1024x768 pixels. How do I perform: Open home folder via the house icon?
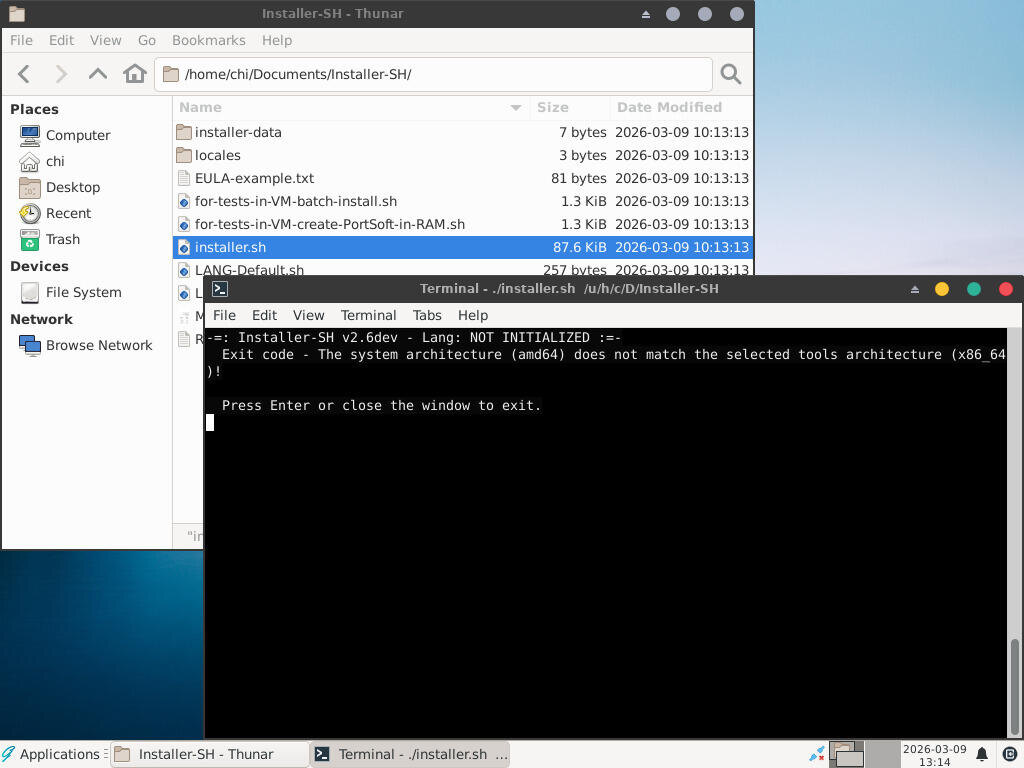click(x=135, y=74)
